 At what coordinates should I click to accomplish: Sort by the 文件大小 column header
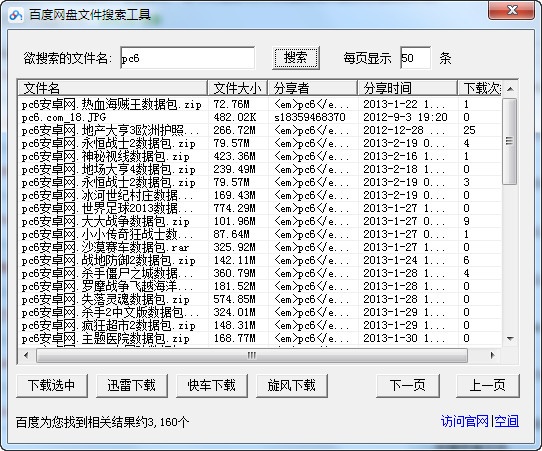click(237, 88)
